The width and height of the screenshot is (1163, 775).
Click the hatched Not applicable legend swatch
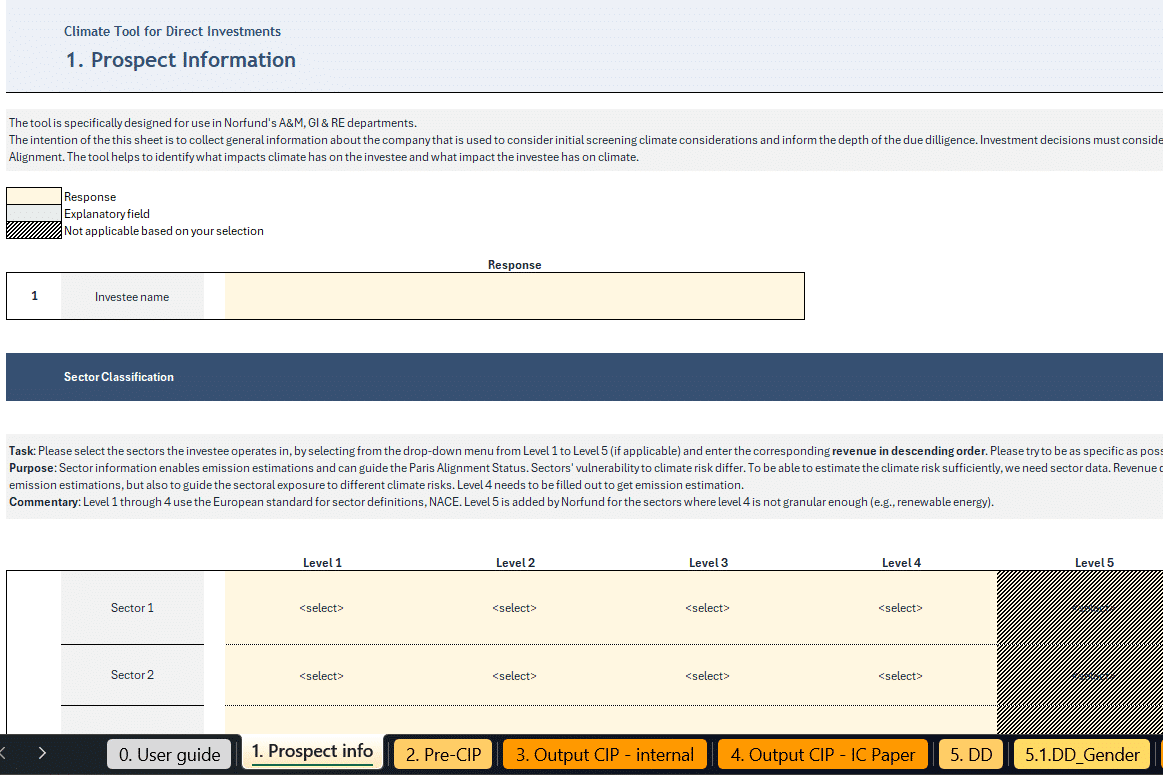pyautogui.click(x=34, y=231)
